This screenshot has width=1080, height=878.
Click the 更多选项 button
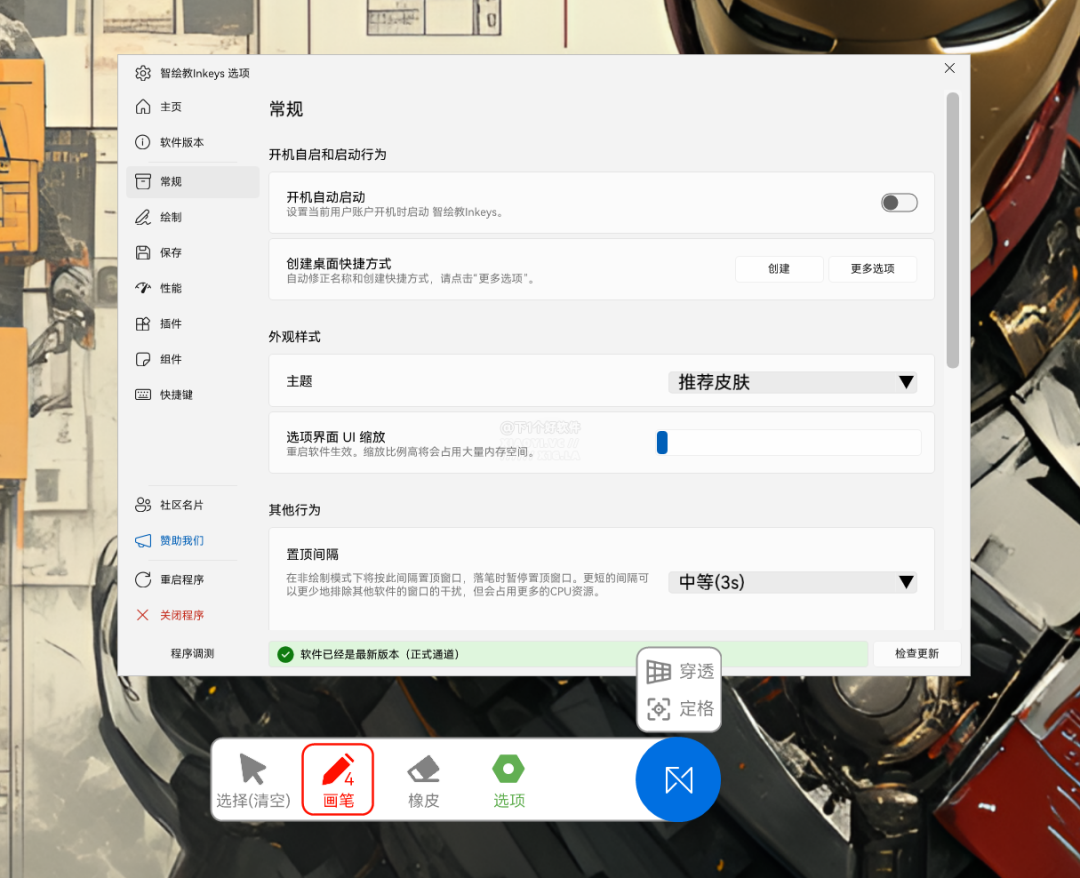coord(872,269)
